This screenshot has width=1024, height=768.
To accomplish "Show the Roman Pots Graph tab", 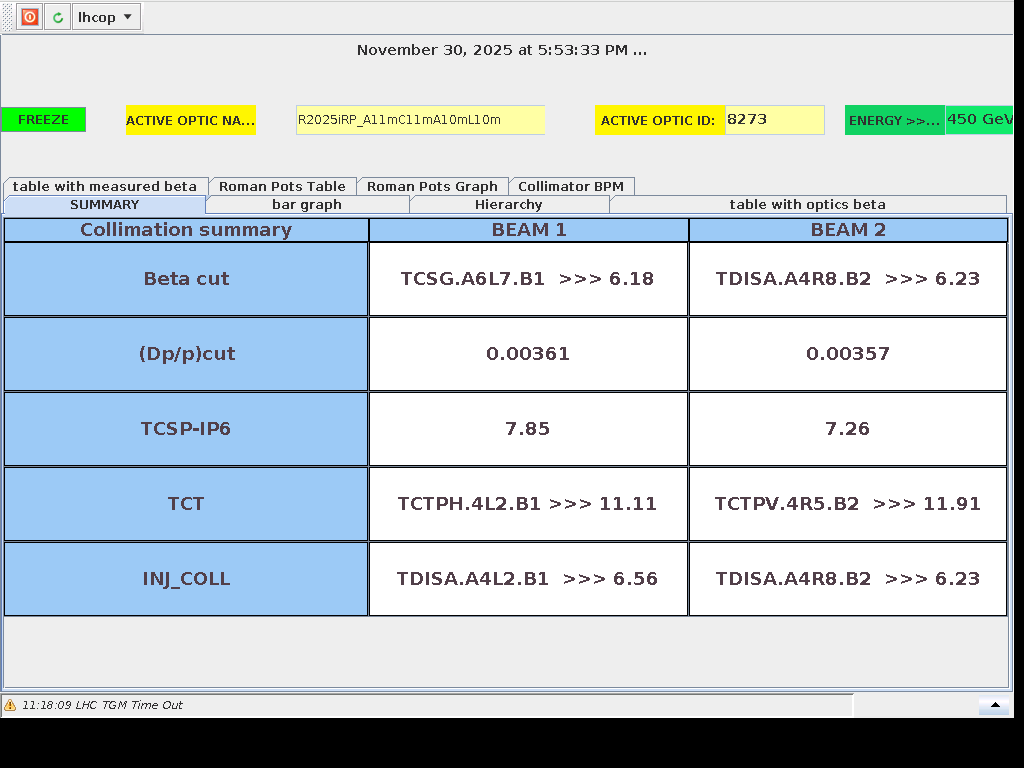I will 432,186.
